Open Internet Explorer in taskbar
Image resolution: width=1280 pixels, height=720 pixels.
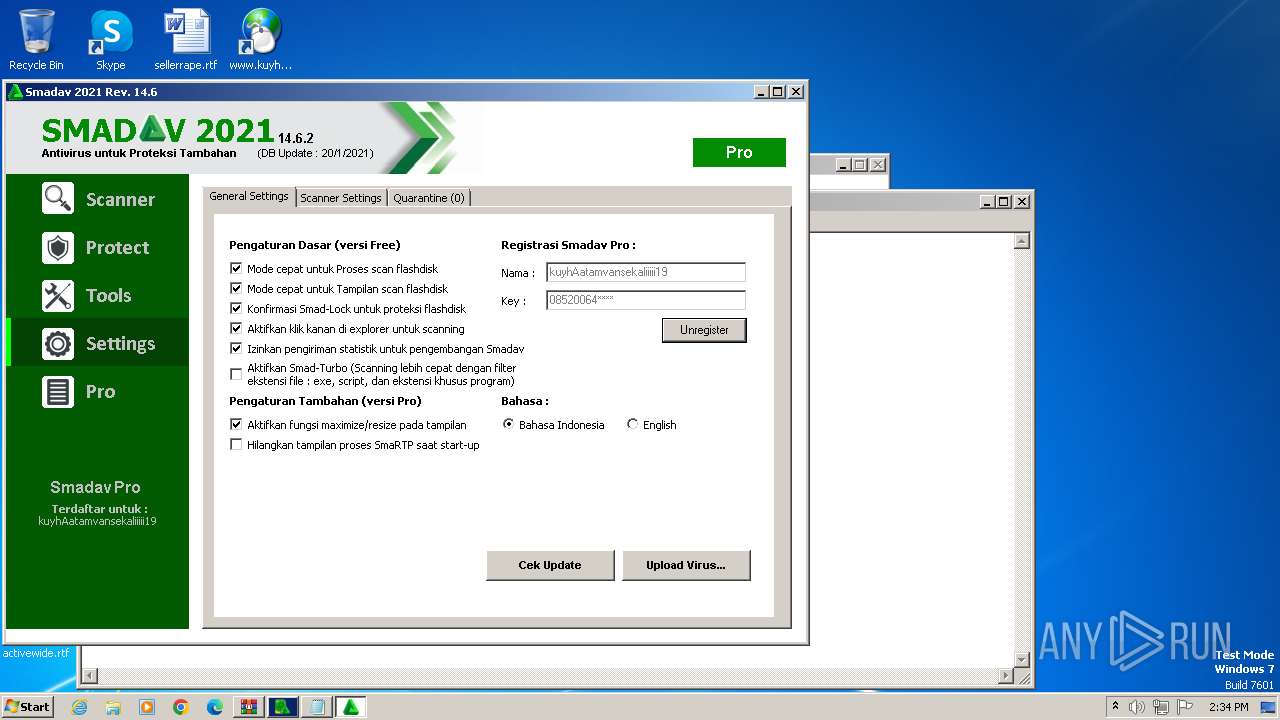pos(80,707)
